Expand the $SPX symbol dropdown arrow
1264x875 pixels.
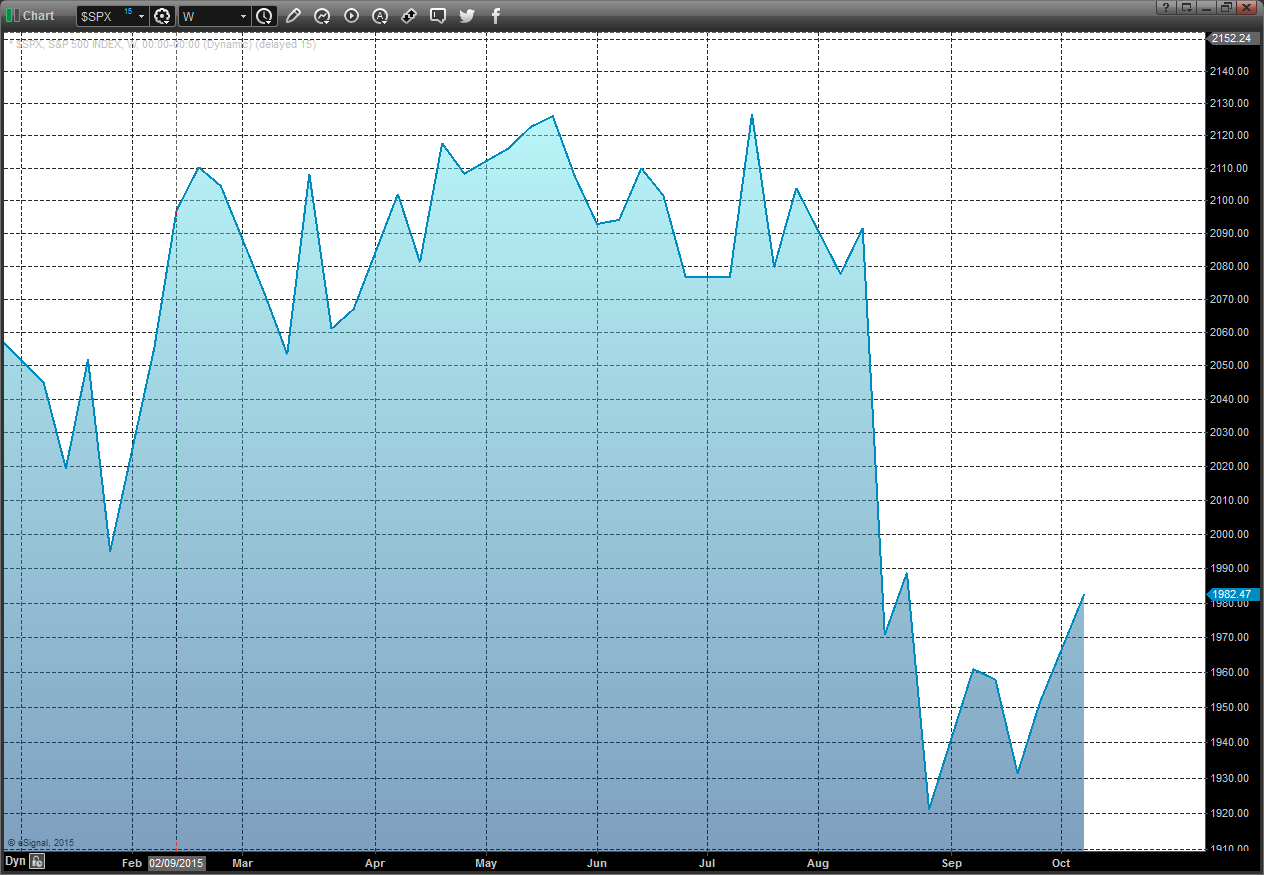(x=141, y=17)
